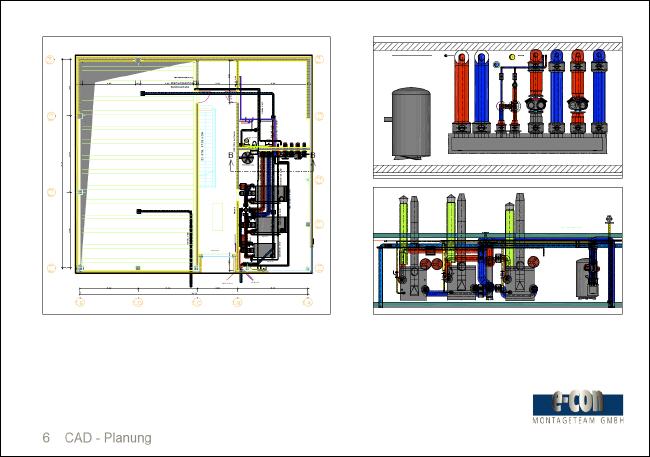Click the e-con Montageteam GmbH logo

coord(578,403)
